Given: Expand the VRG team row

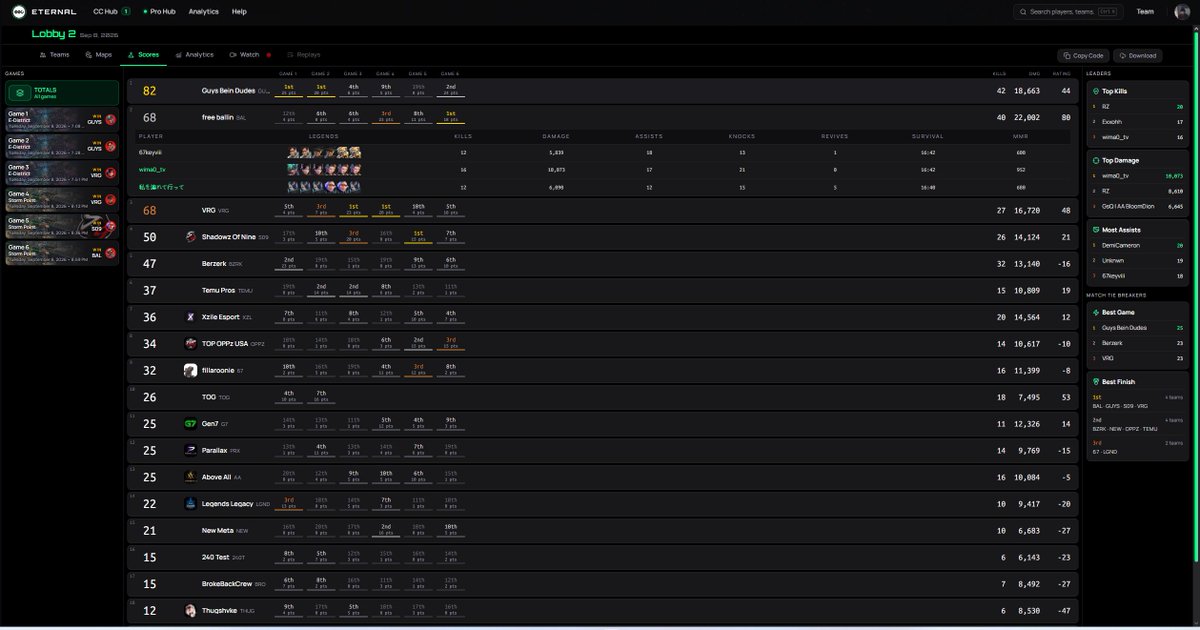Looking at the screenshot, I should click(603, 211).
